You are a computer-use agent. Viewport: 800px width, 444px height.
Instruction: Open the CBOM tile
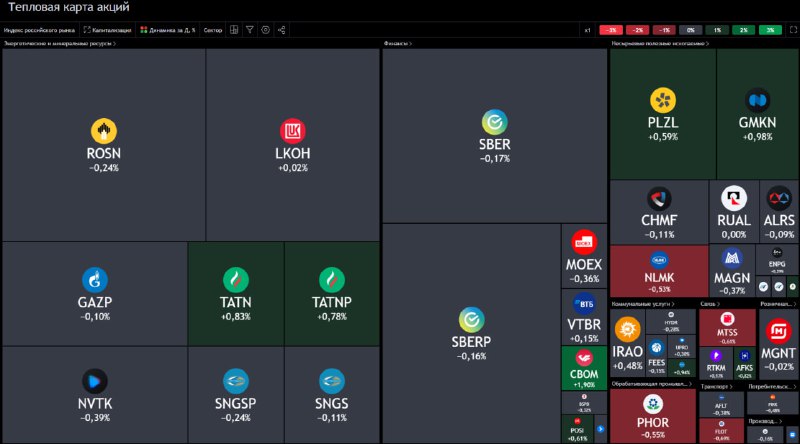click(584, 367)
